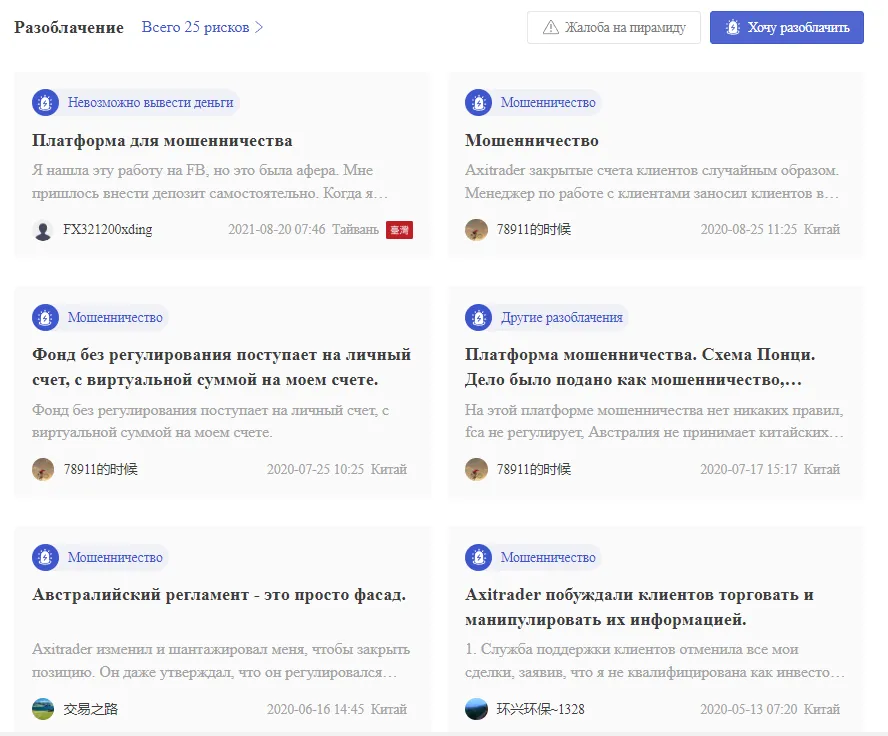888x736 pixels.
Task: Click the username FX321200xding
Action: pos(108,229)
